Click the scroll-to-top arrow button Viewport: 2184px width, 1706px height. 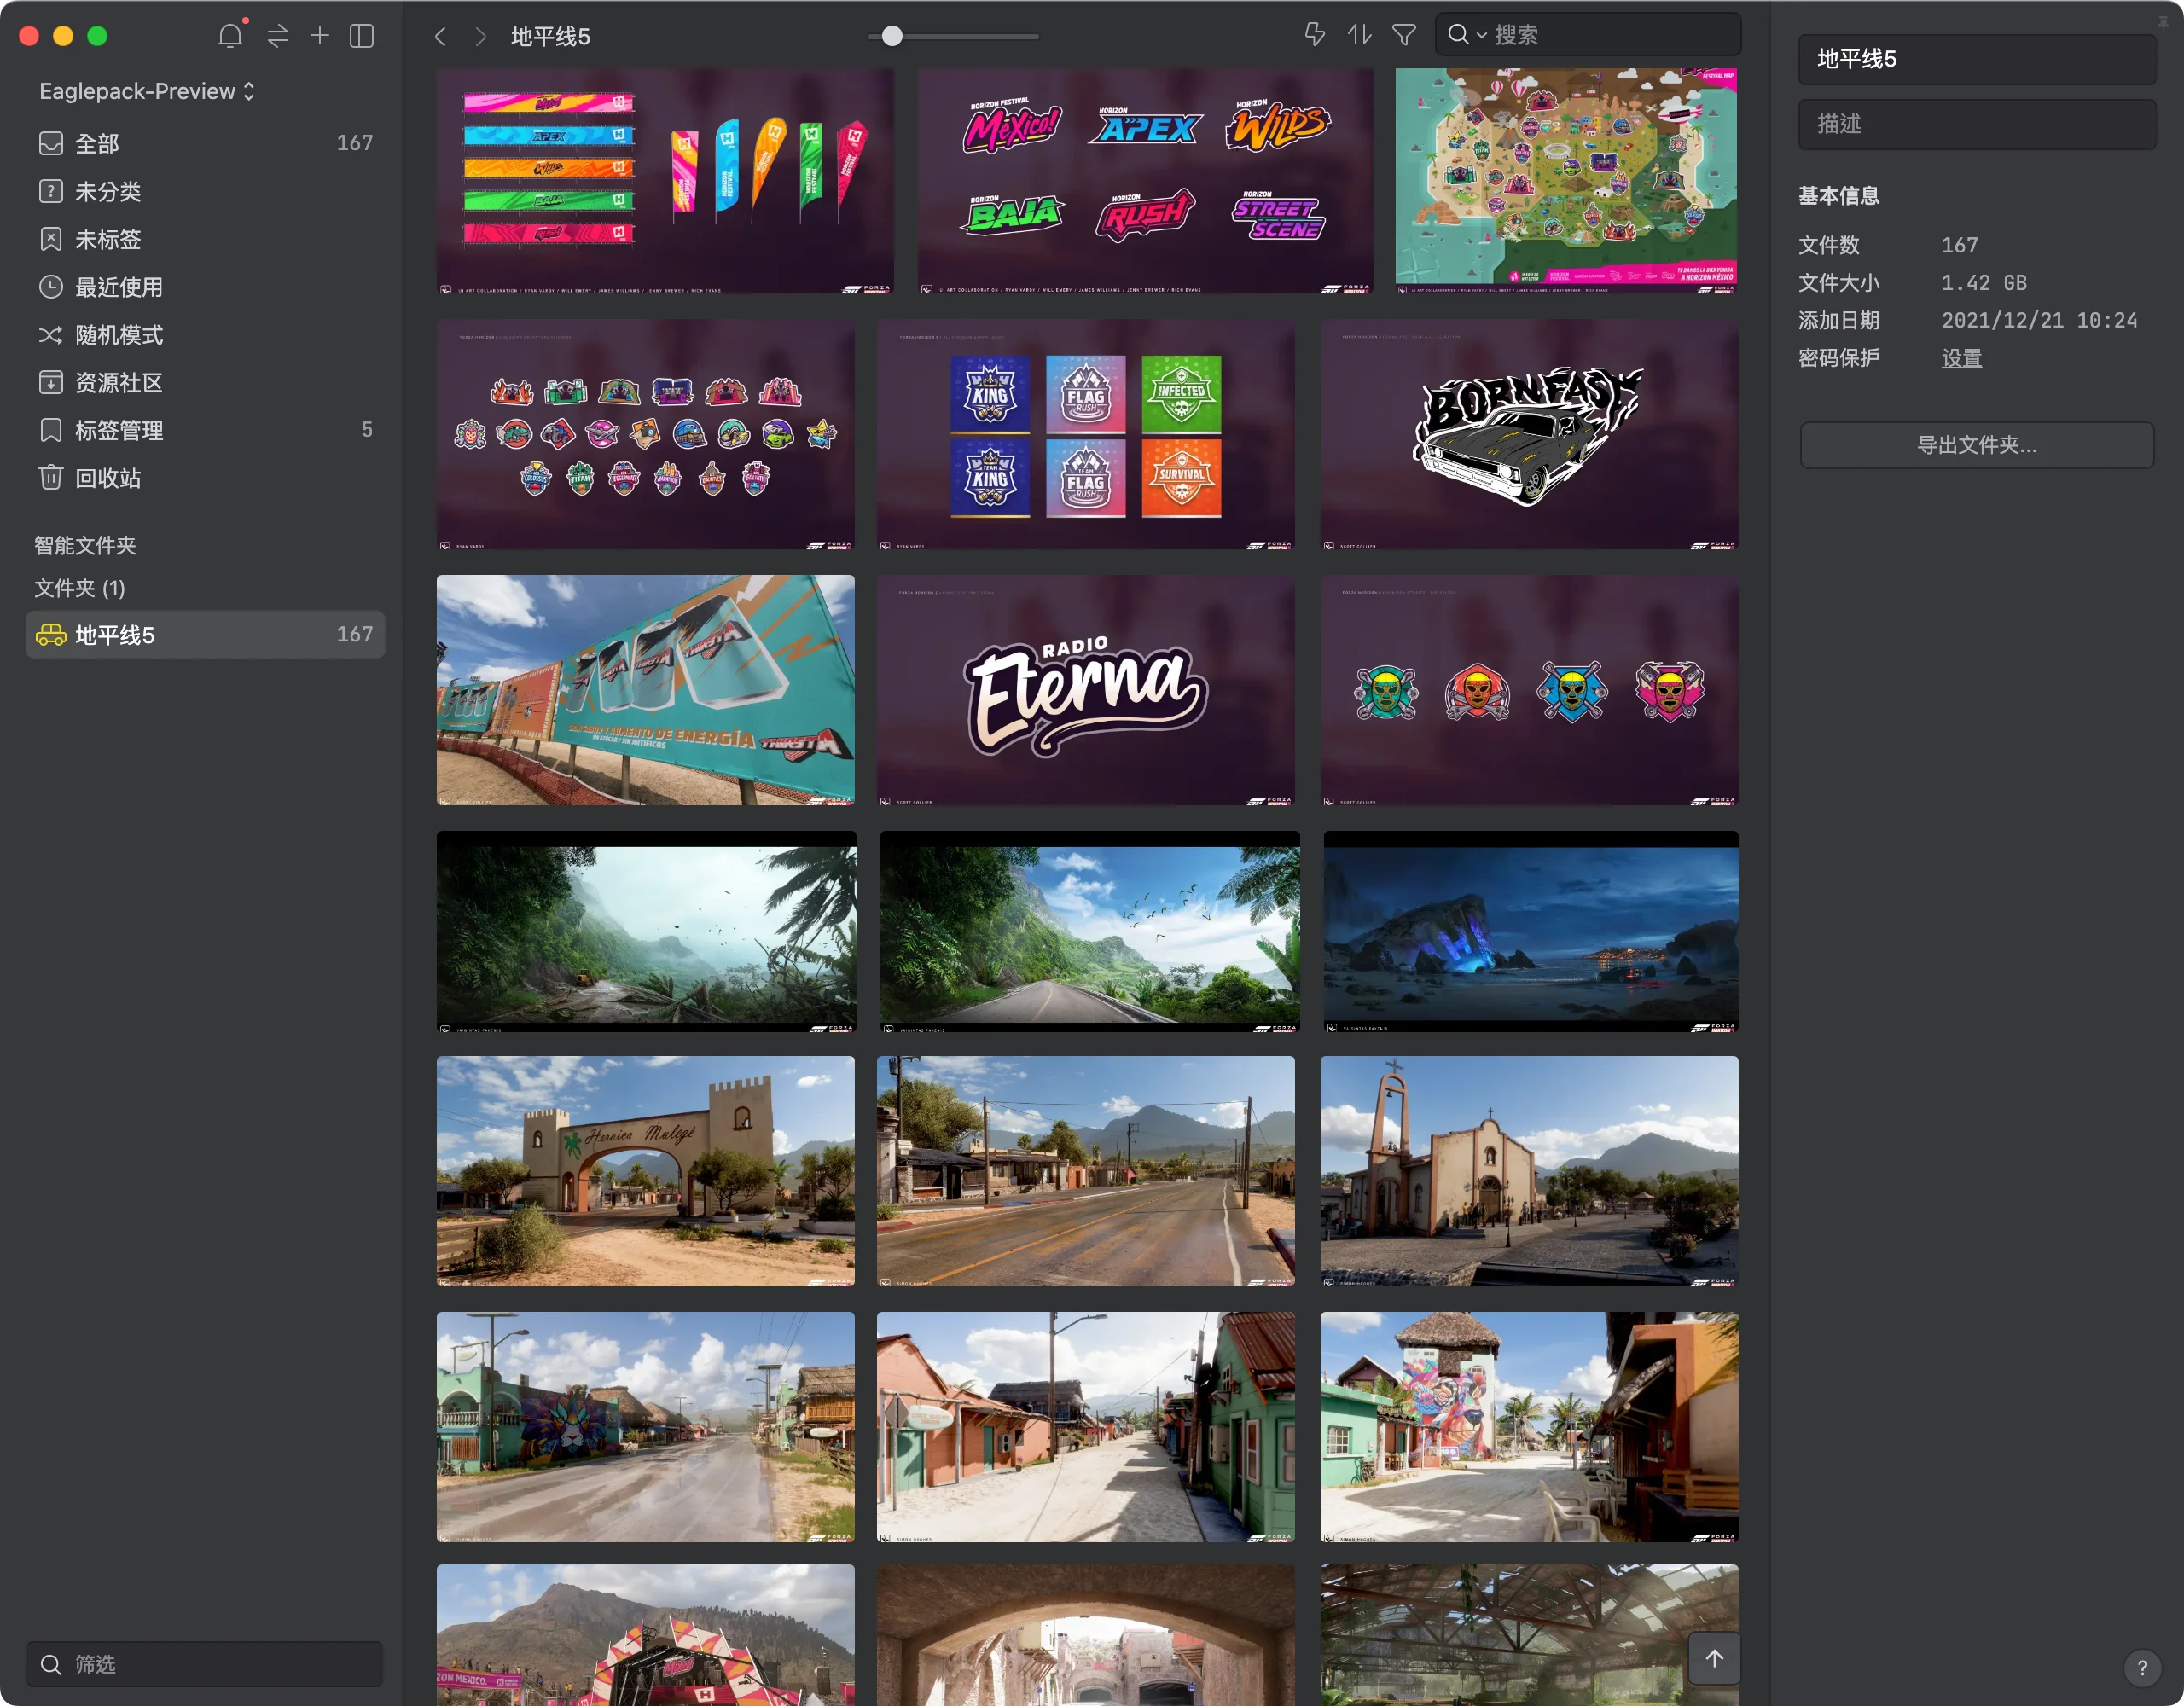click(1714, 1659)
